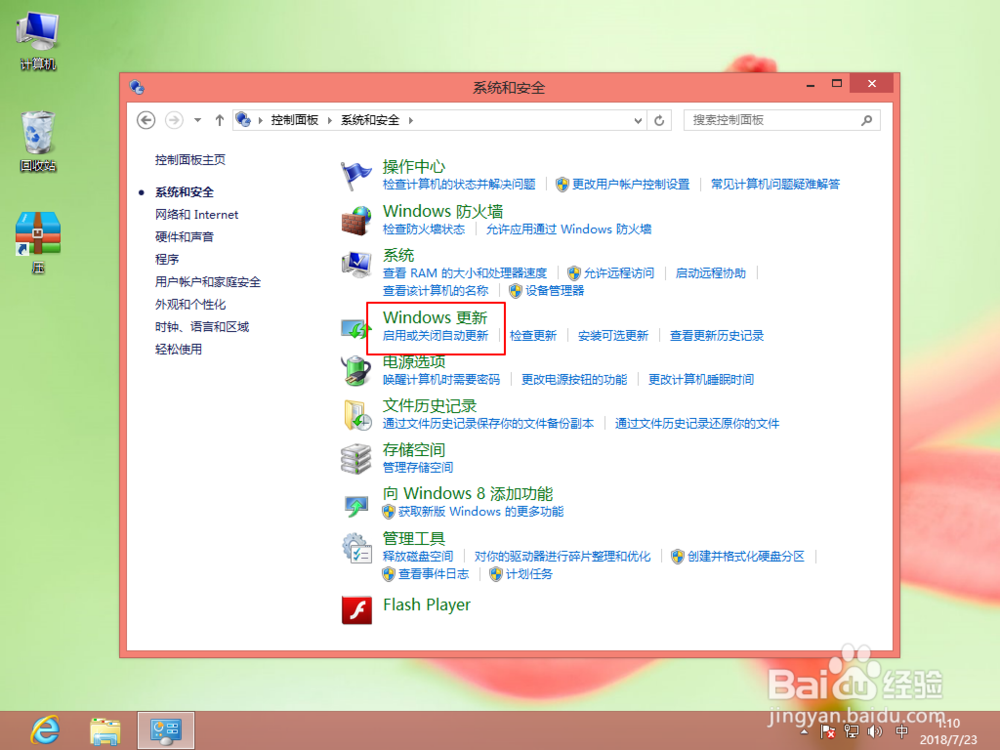Open the 文件历史记录 folder icon
This screenshot has width=1000, height=750.
[356, 415]
